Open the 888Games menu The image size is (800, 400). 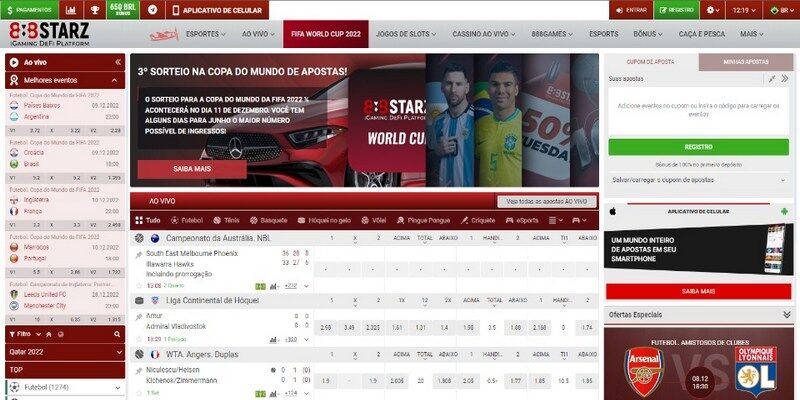552,34
